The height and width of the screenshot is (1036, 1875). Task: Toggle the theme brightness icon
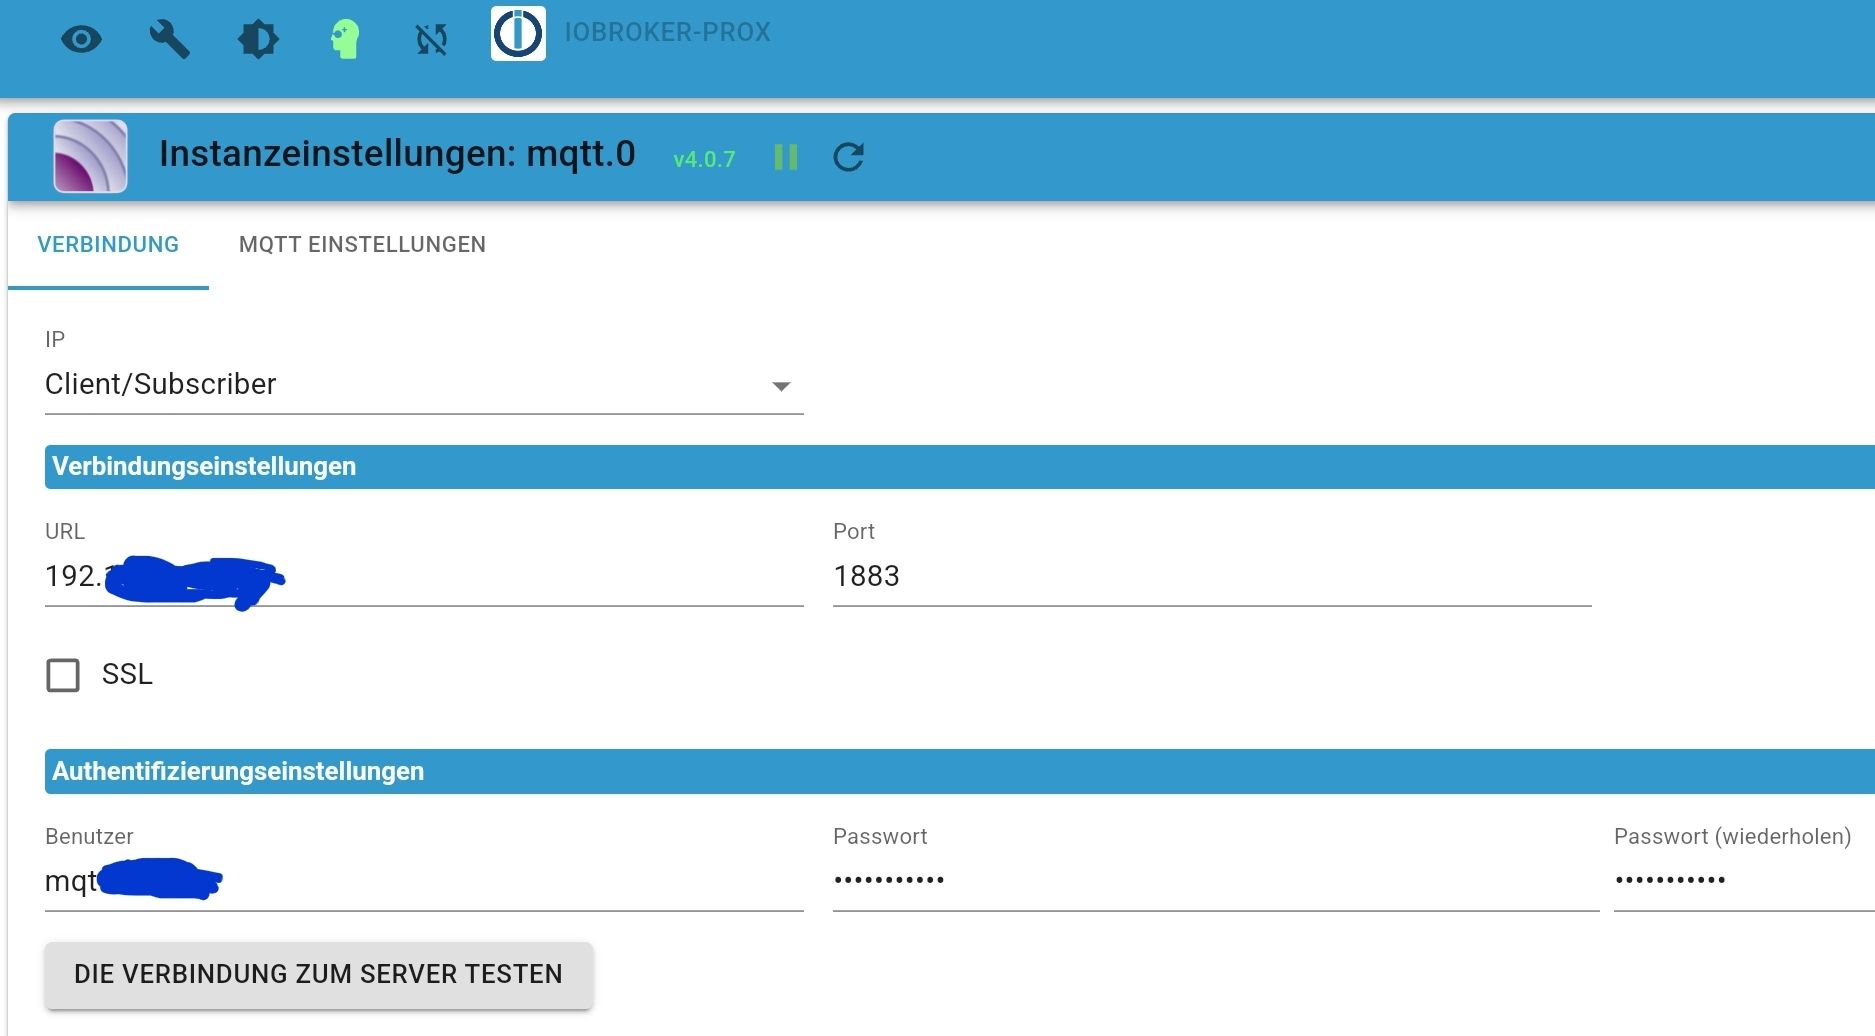(258, 39)
